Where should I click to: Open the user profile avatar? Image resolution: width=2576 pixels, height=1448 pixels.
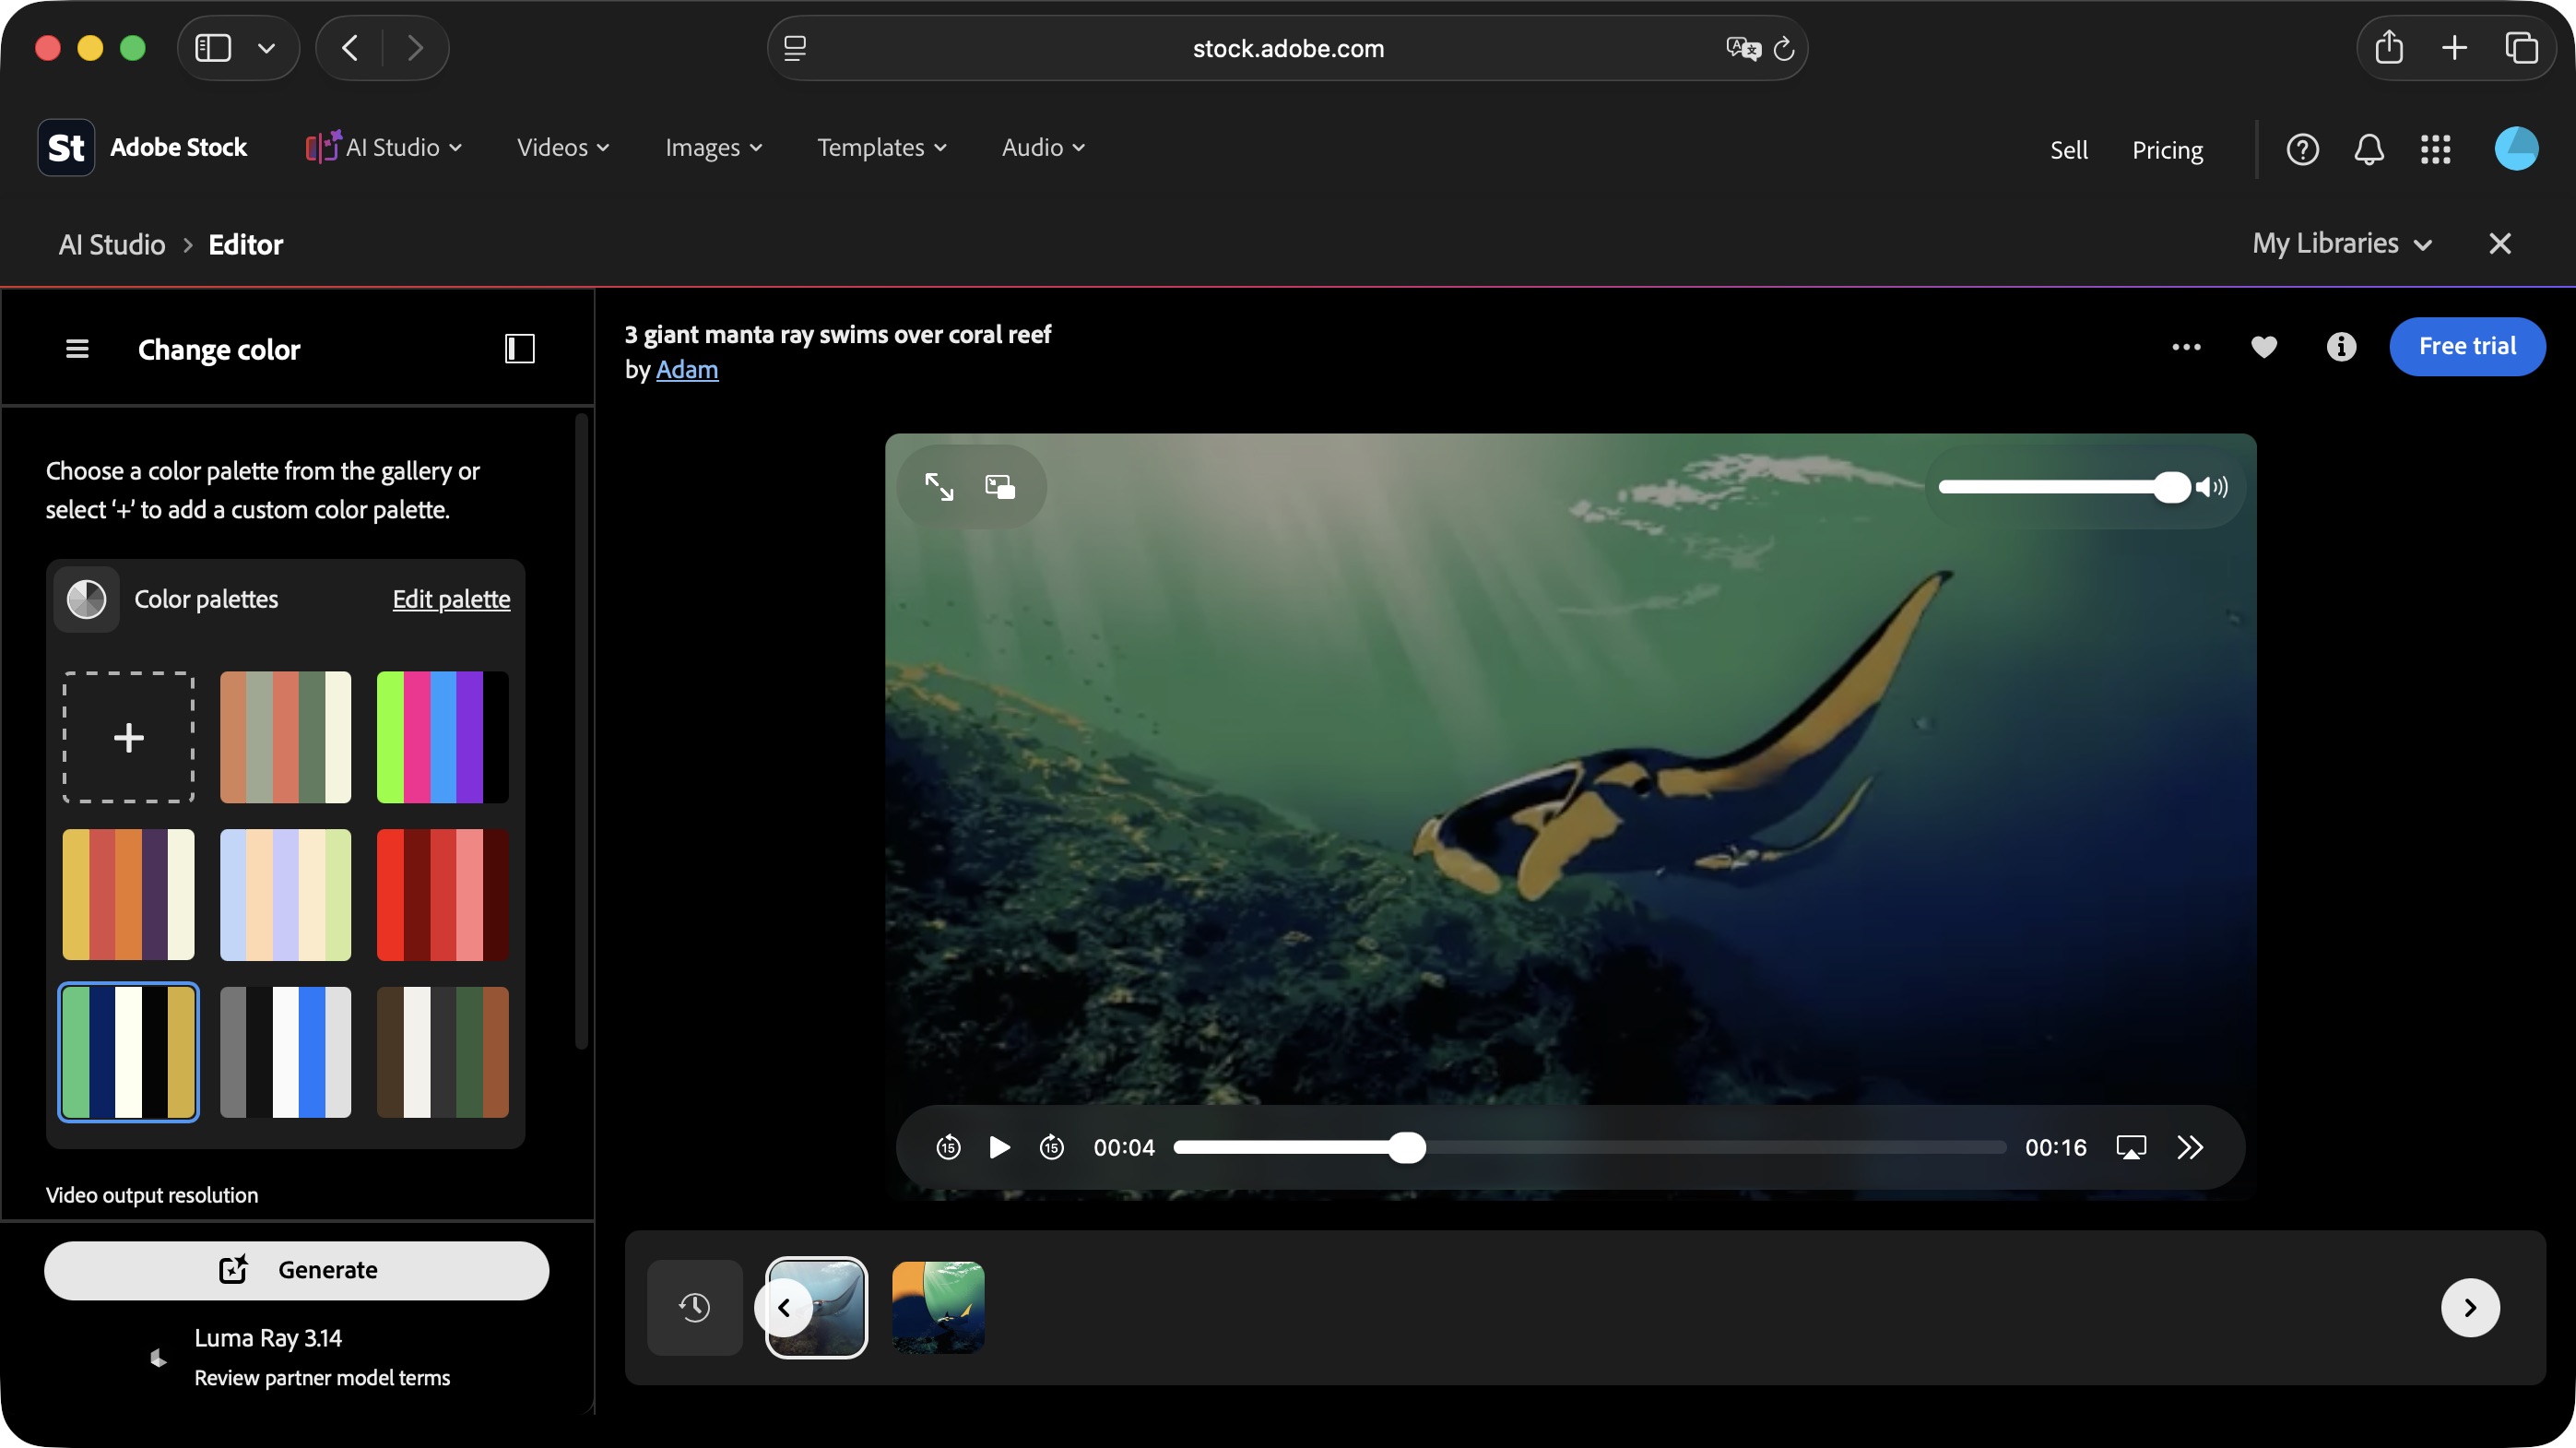(2516, 149)
